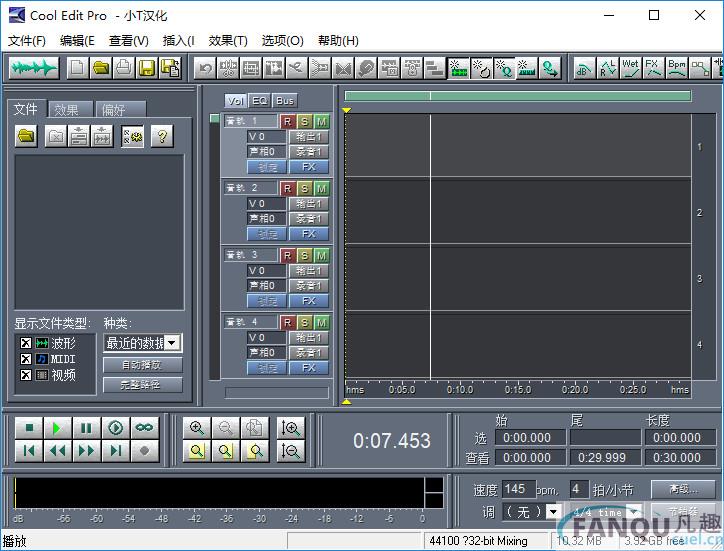724x551 pixels.
Task: Open a session with the toolbar folder icon
Action: (101, 68)
